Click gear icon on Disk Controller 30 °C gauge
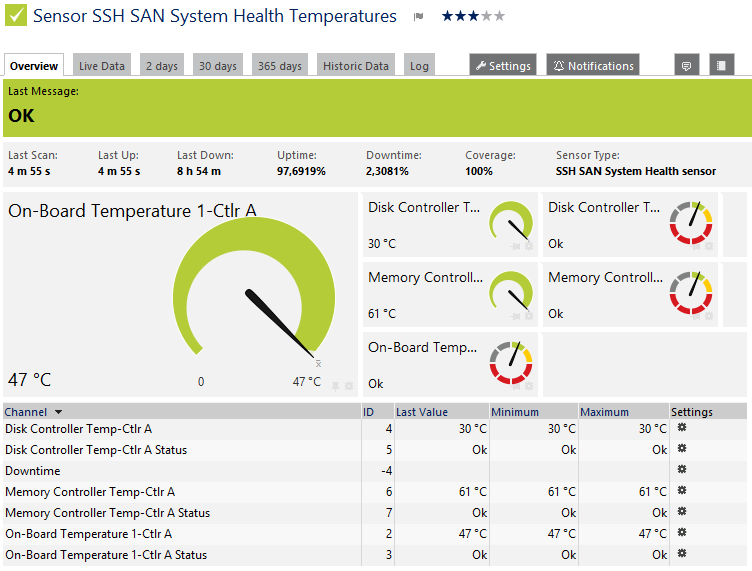 529,246
